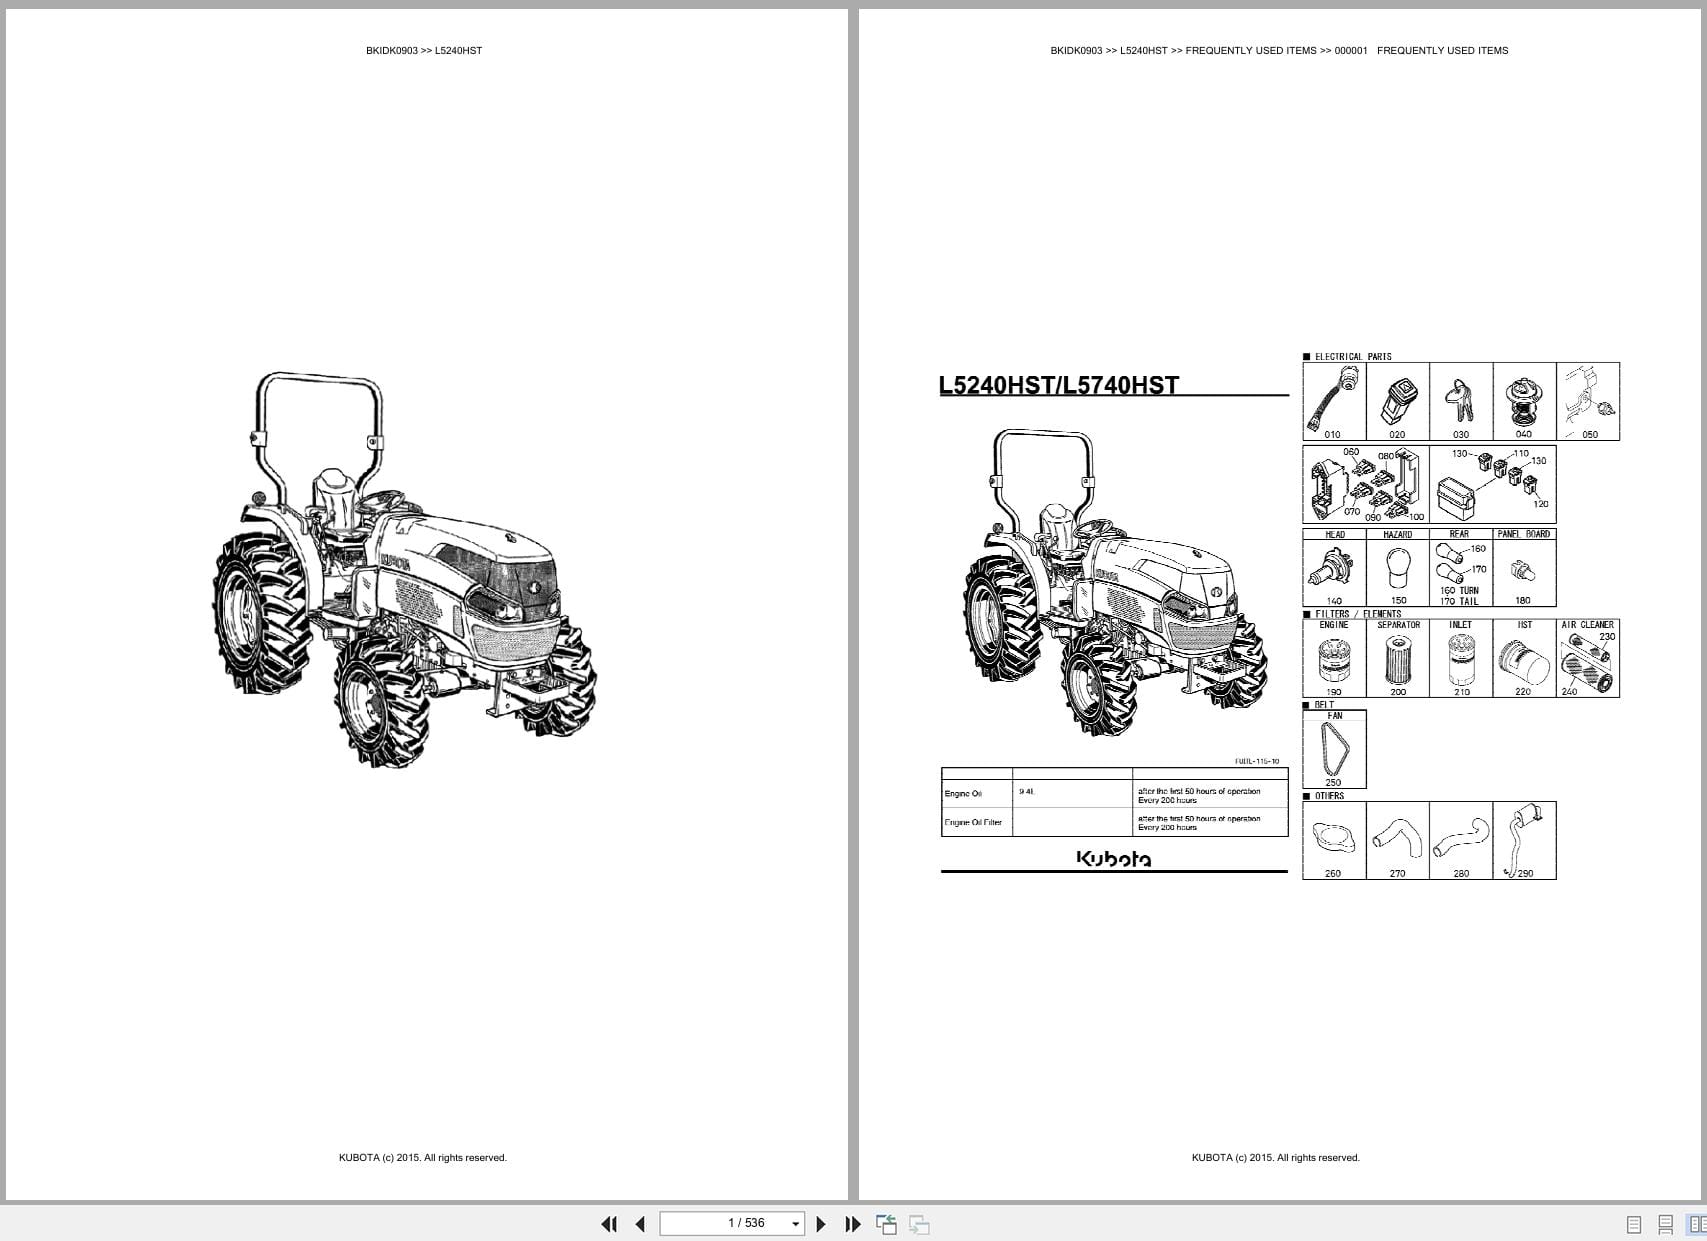Select electrical part 010 image

tap(1334, 401)
